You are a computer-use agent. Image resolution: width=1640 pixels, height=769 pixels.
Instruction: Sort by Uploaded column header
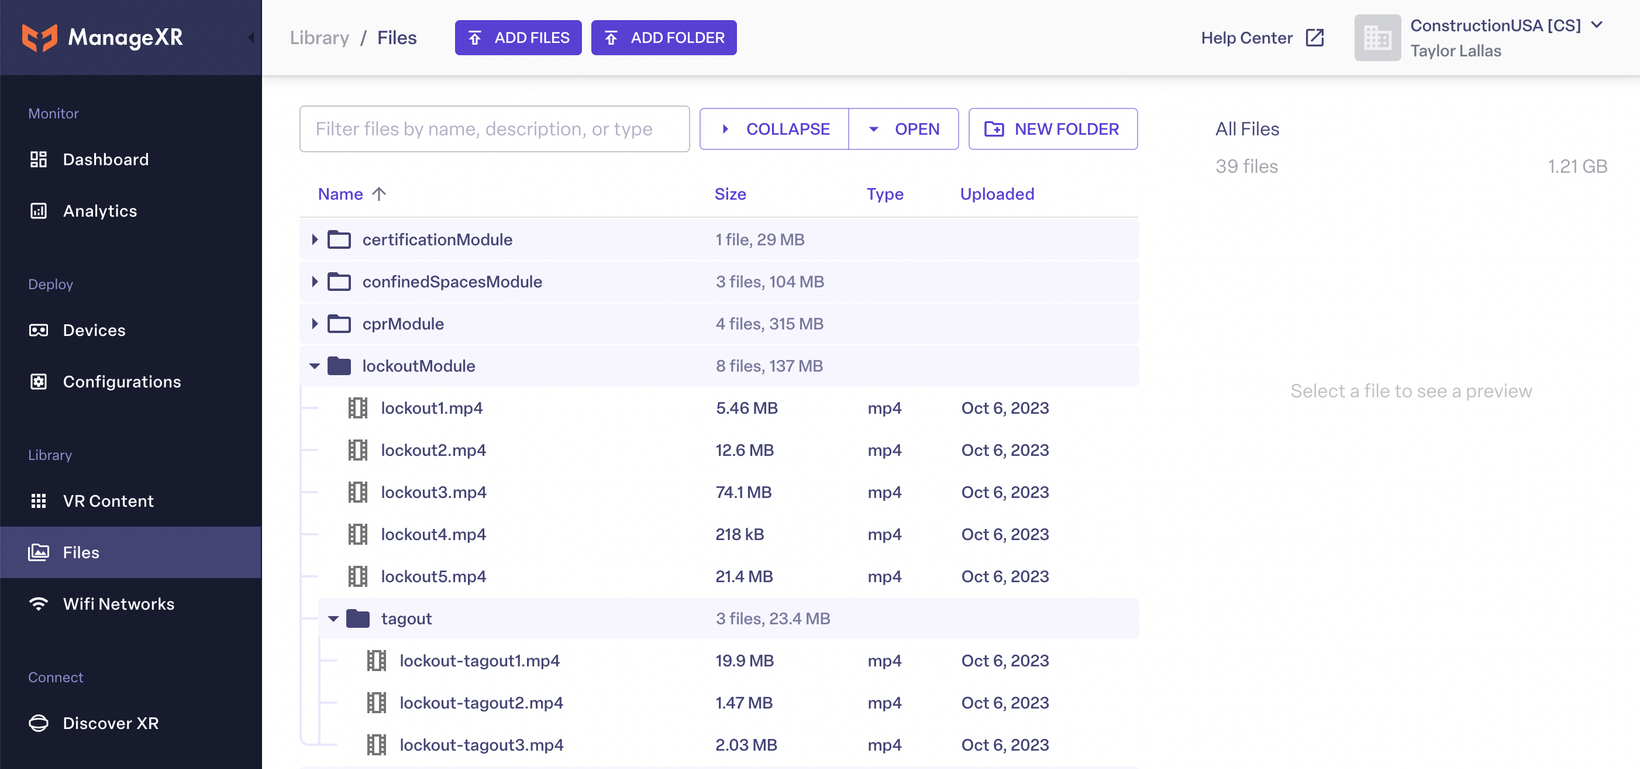click(x=997, y=194)
